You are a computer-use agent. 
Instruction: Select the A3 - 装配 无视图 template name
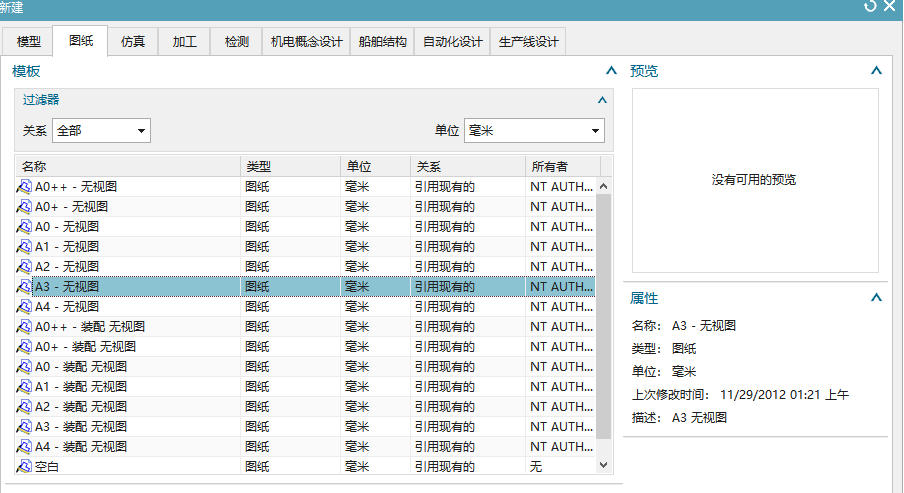(x=81, y=427)
